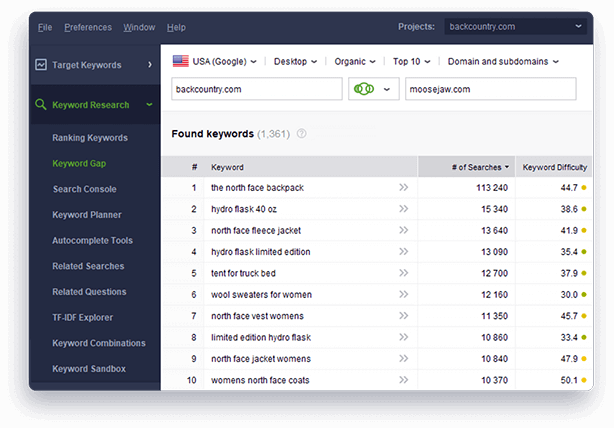This screenshot has height=428, width=614.
Task: Click difficulty dot next to 30.0
Action: coord(584,294)
